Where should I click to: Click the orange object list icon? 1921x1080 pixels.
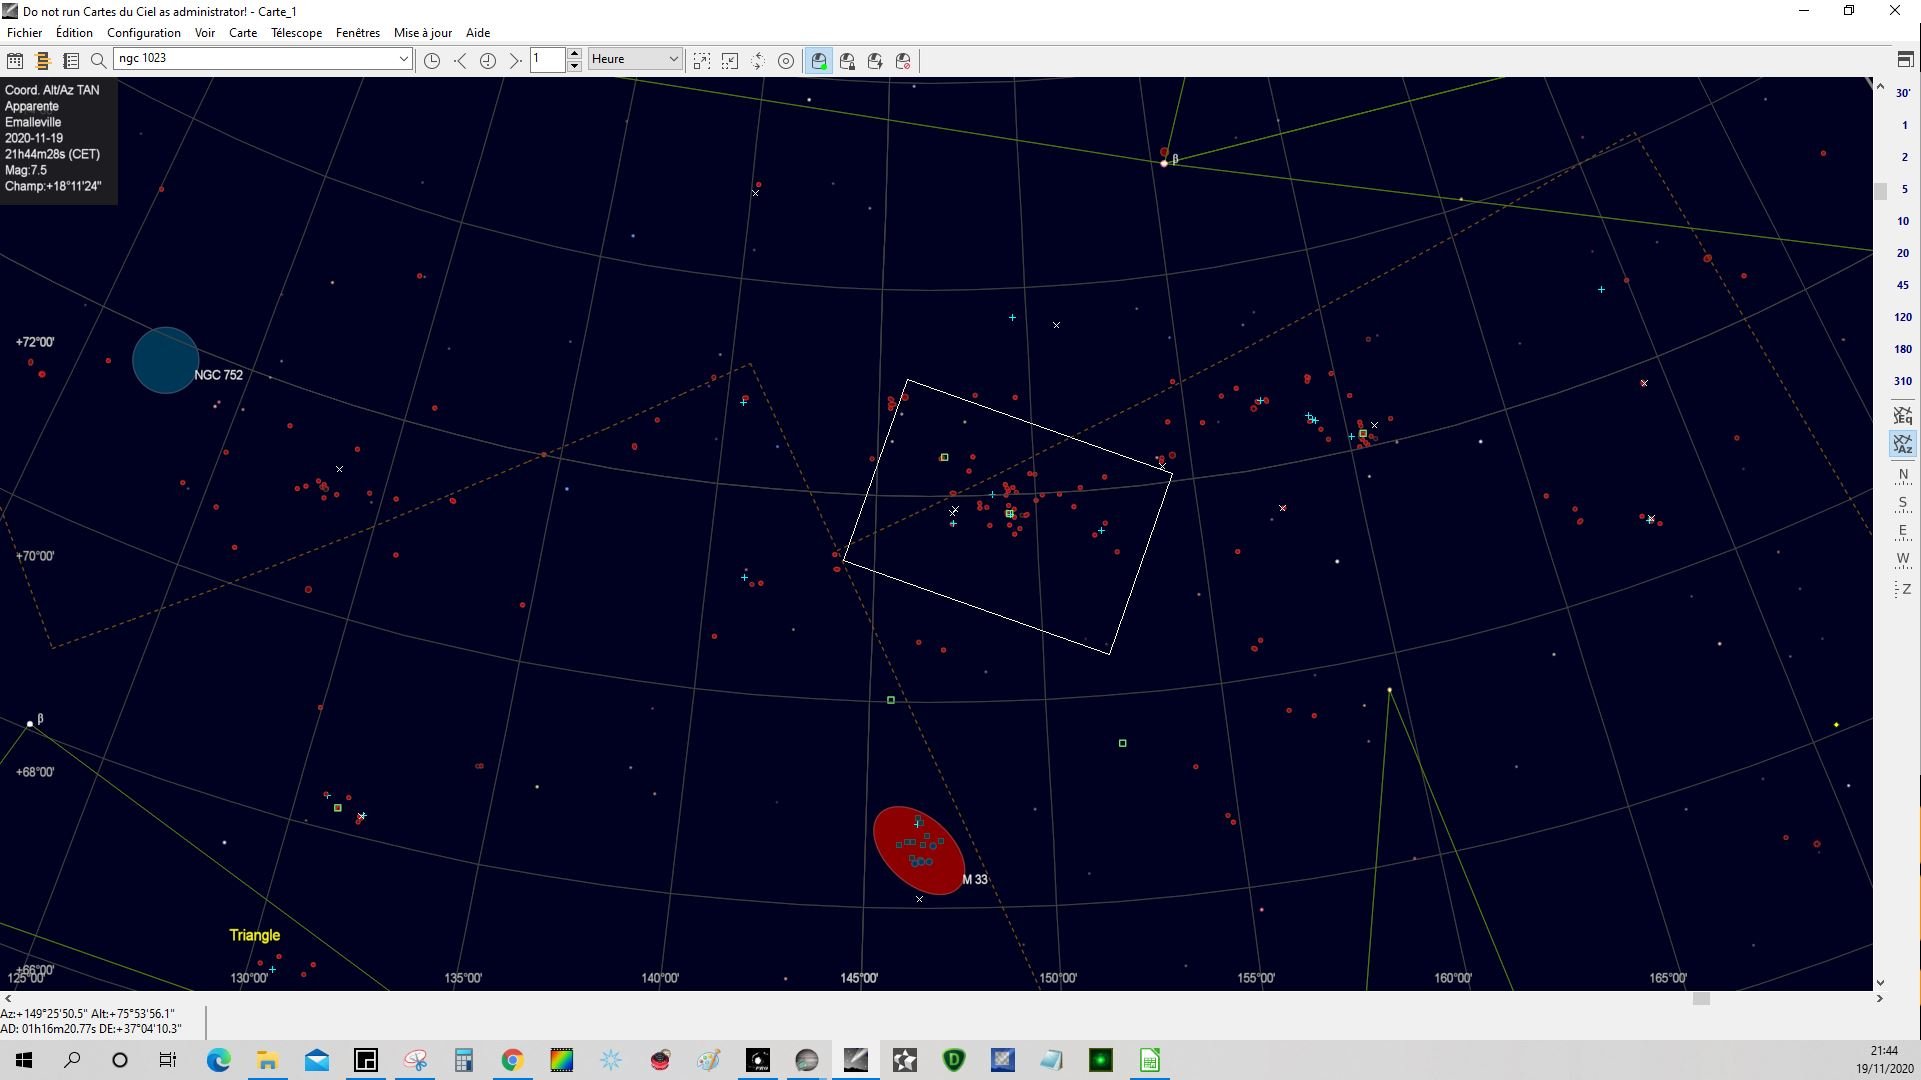[x=43, y=61]
